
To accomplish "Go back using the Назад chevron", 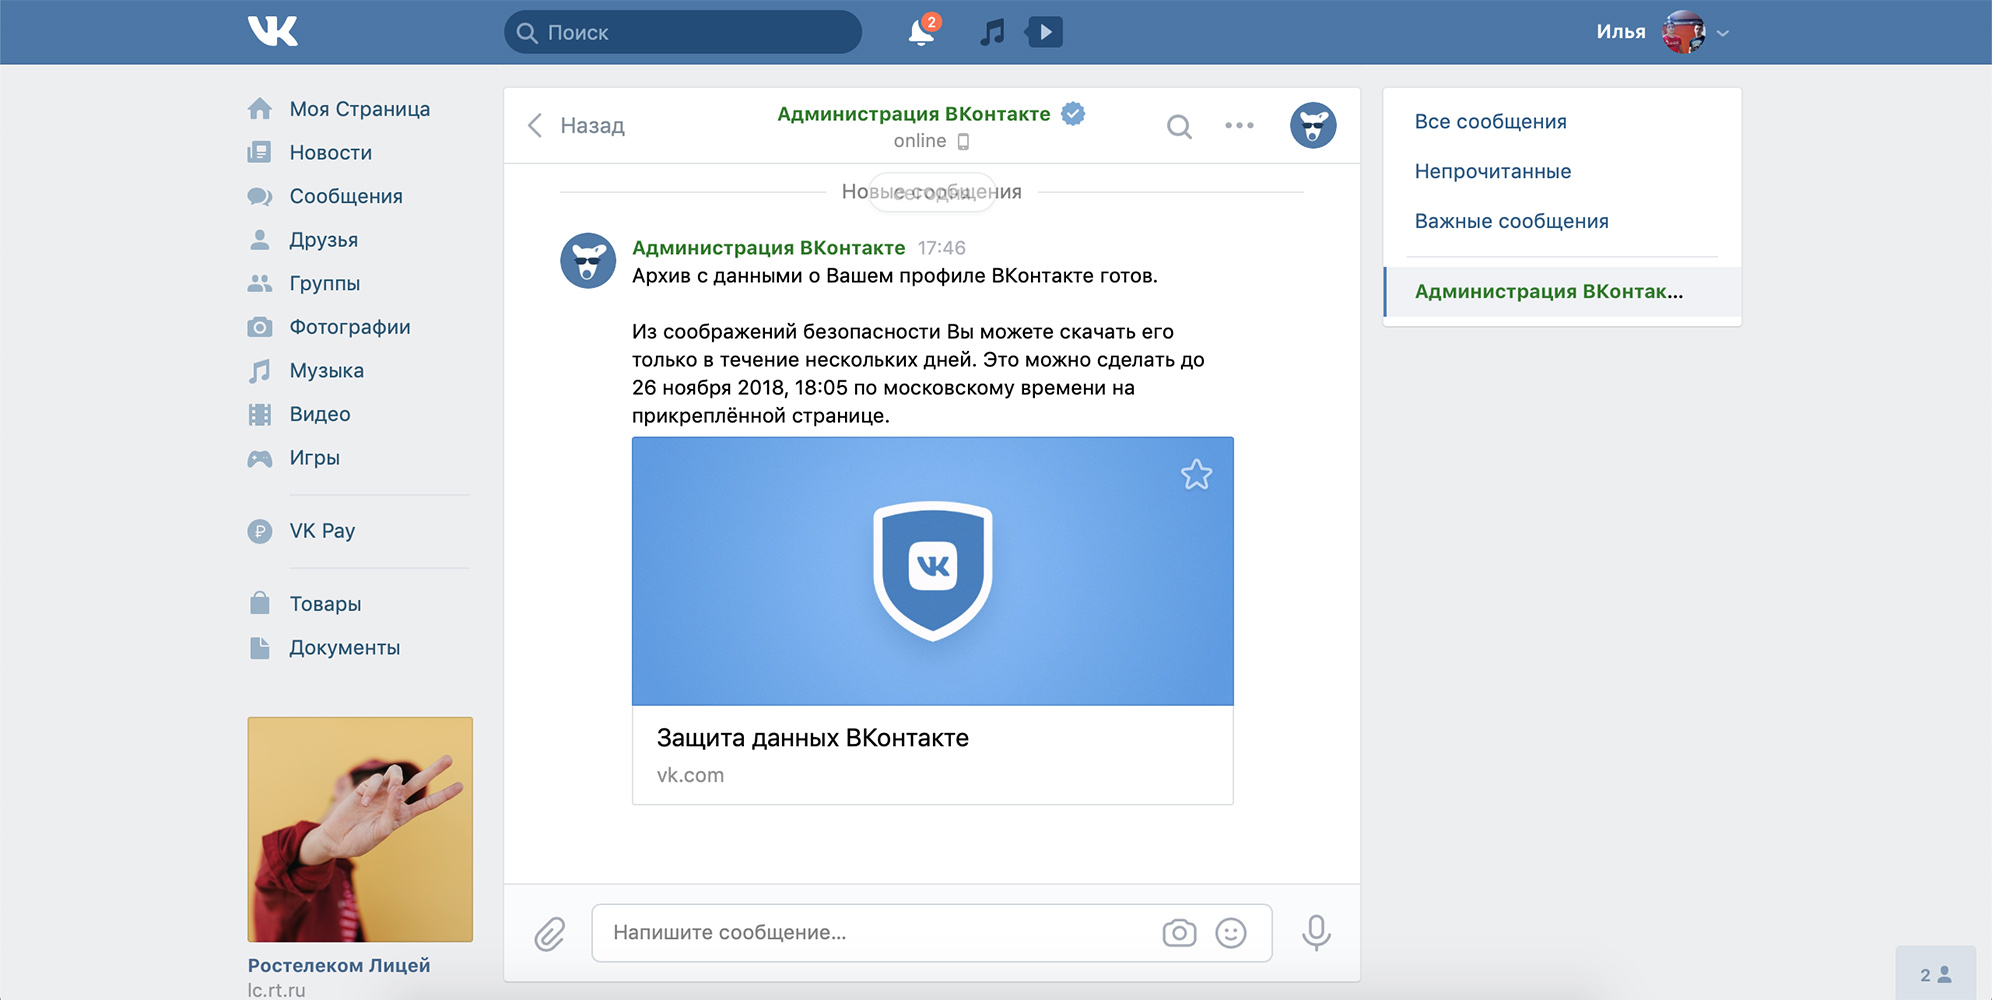I will 535,126.
